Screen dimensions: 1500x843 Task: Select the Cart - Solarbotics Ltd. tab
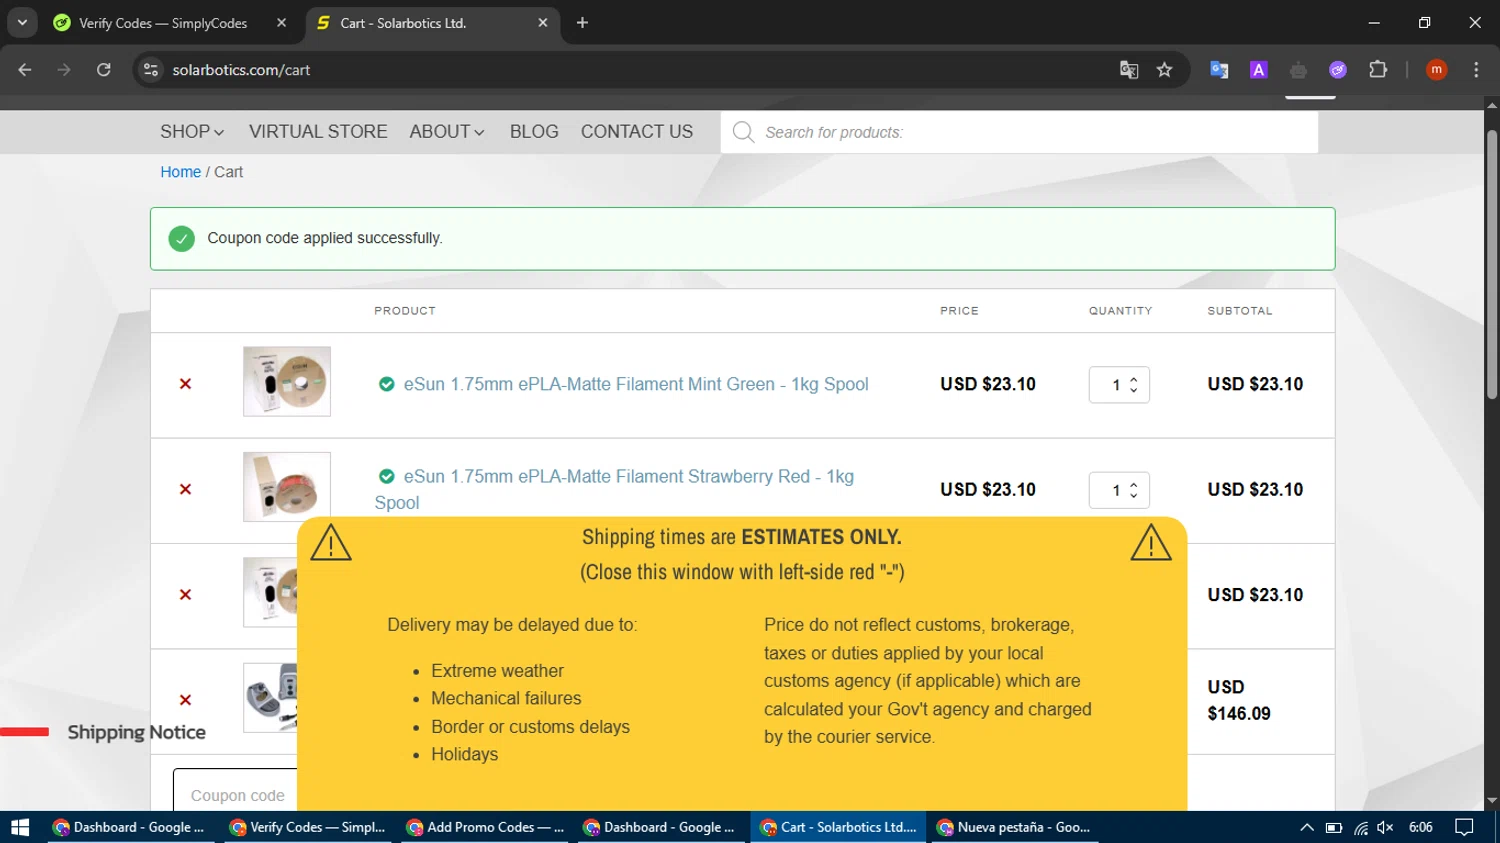point(432,23)
